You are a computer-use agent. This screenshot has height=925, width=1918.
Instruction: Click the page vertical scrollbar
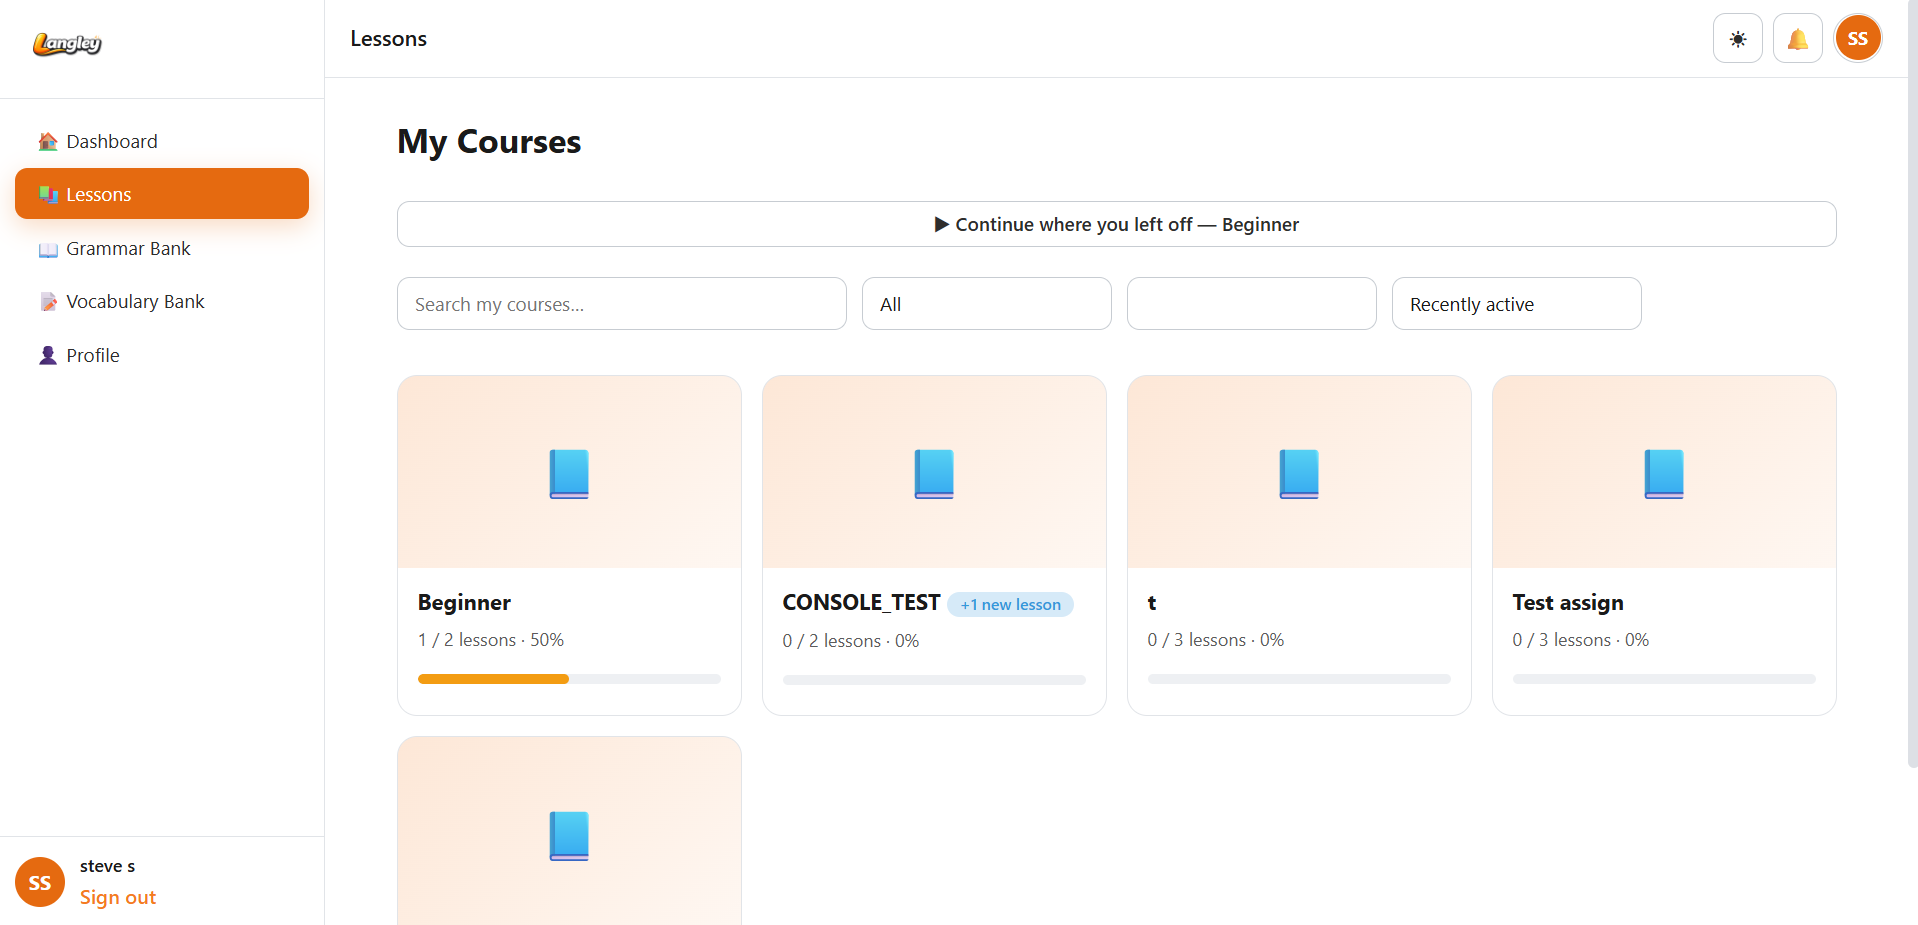[x=1912, y=384]
